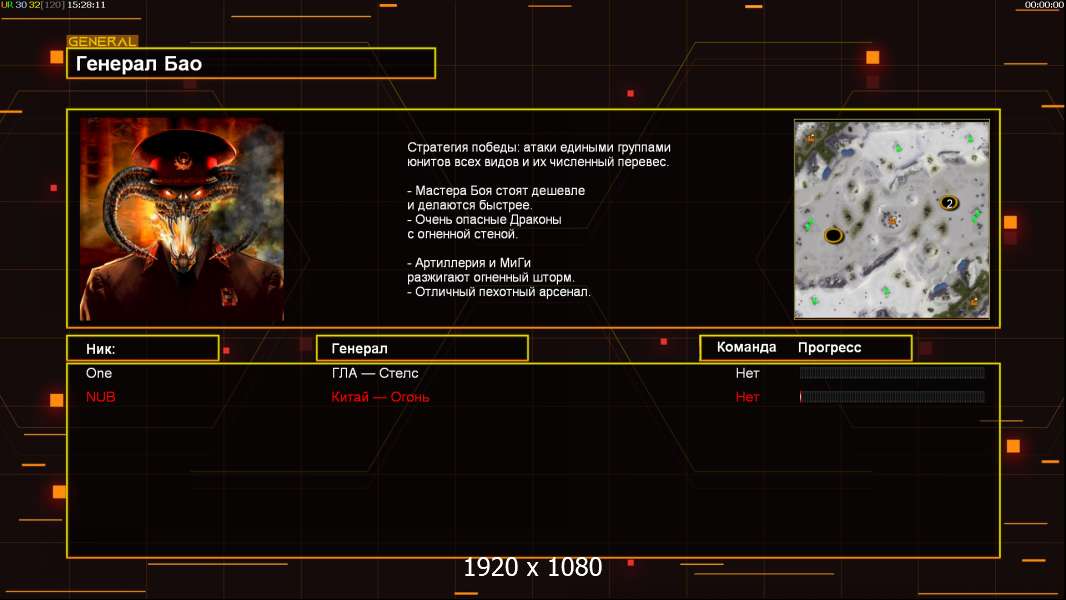1066x600 pixels.
Task: Click the GENERAL tab label
Action: point(103,41)
